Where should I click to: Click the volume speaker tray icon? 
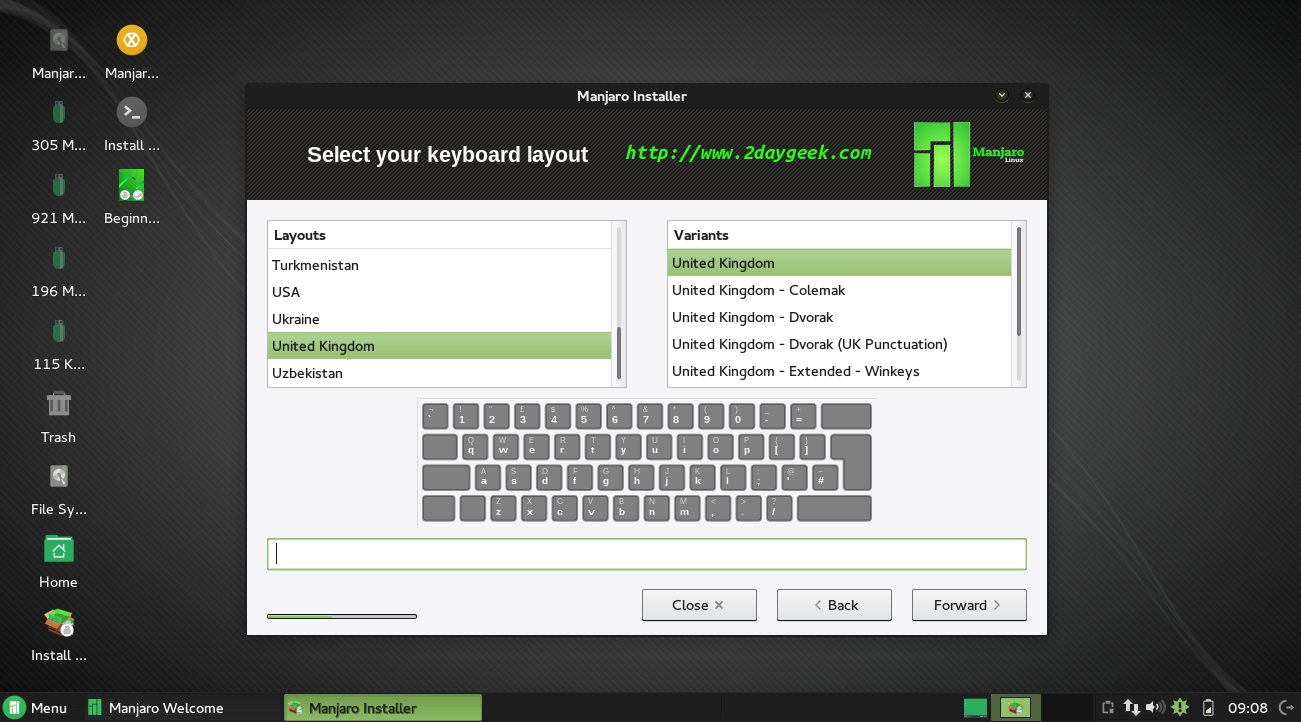click(1155, 708)
